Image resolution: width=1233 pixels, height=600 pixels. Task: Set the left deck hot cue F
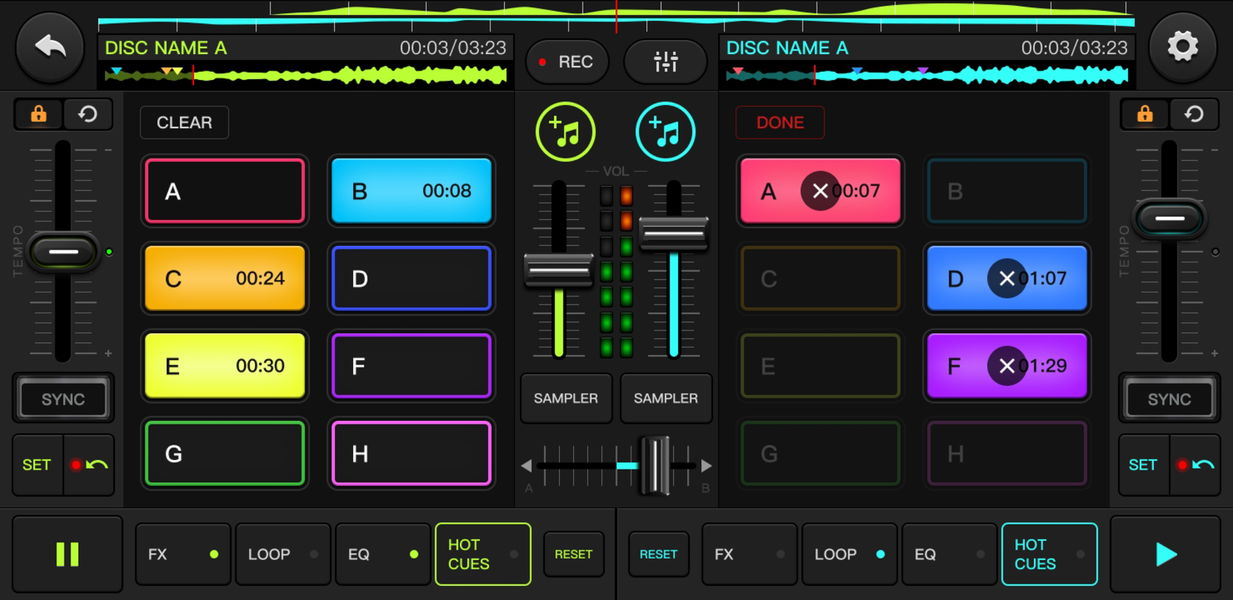click(x=411, y=366)
